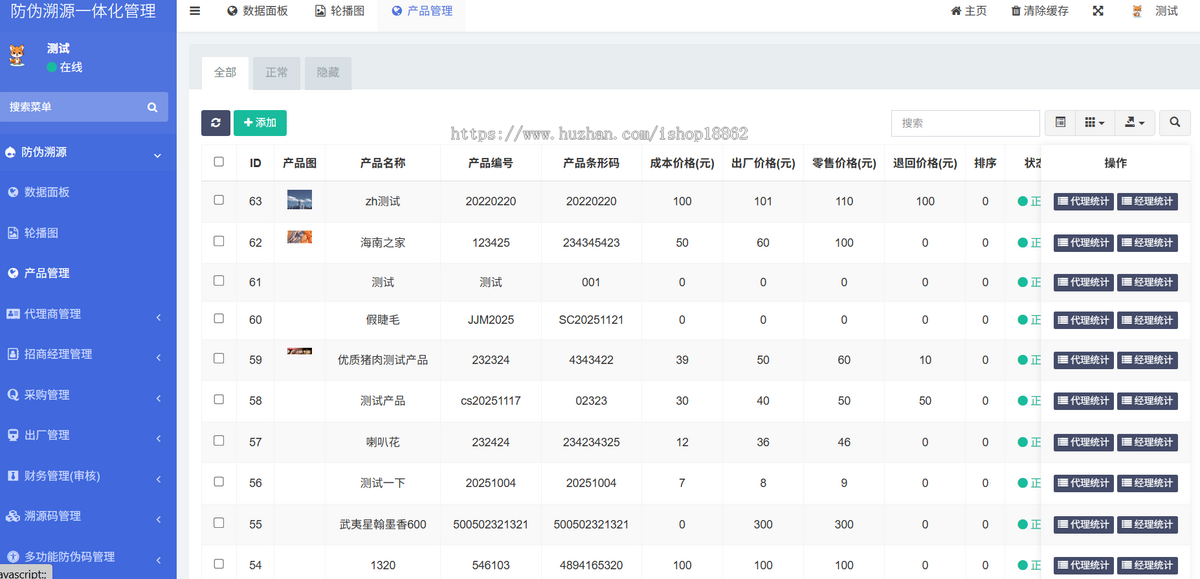The width and height of the screenshot is (1200, 579).
Task: Check the checkbox for product ID 63
Action: click(218, 201)
